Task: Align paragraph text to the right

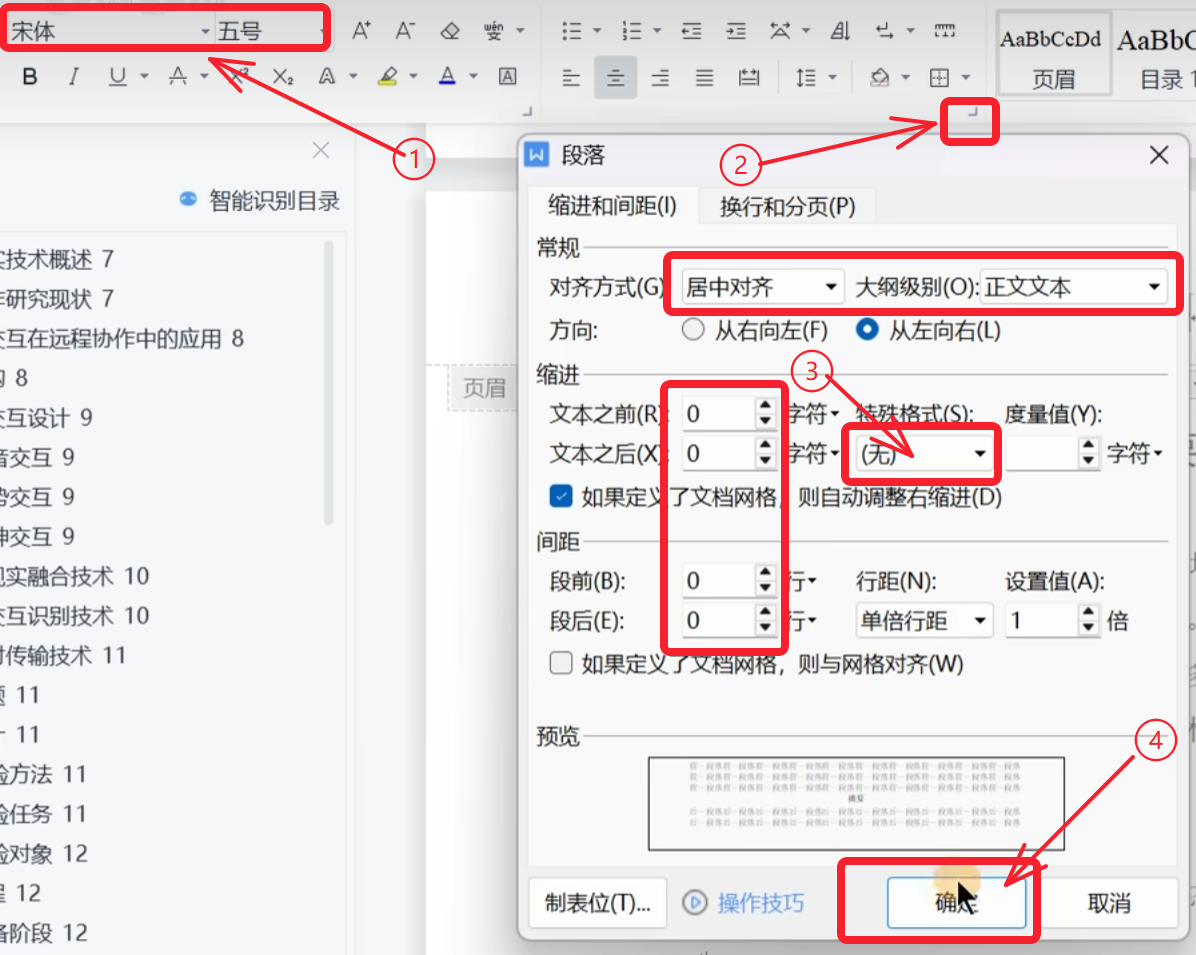Action: pyautogui.click(x=661, y=78)
